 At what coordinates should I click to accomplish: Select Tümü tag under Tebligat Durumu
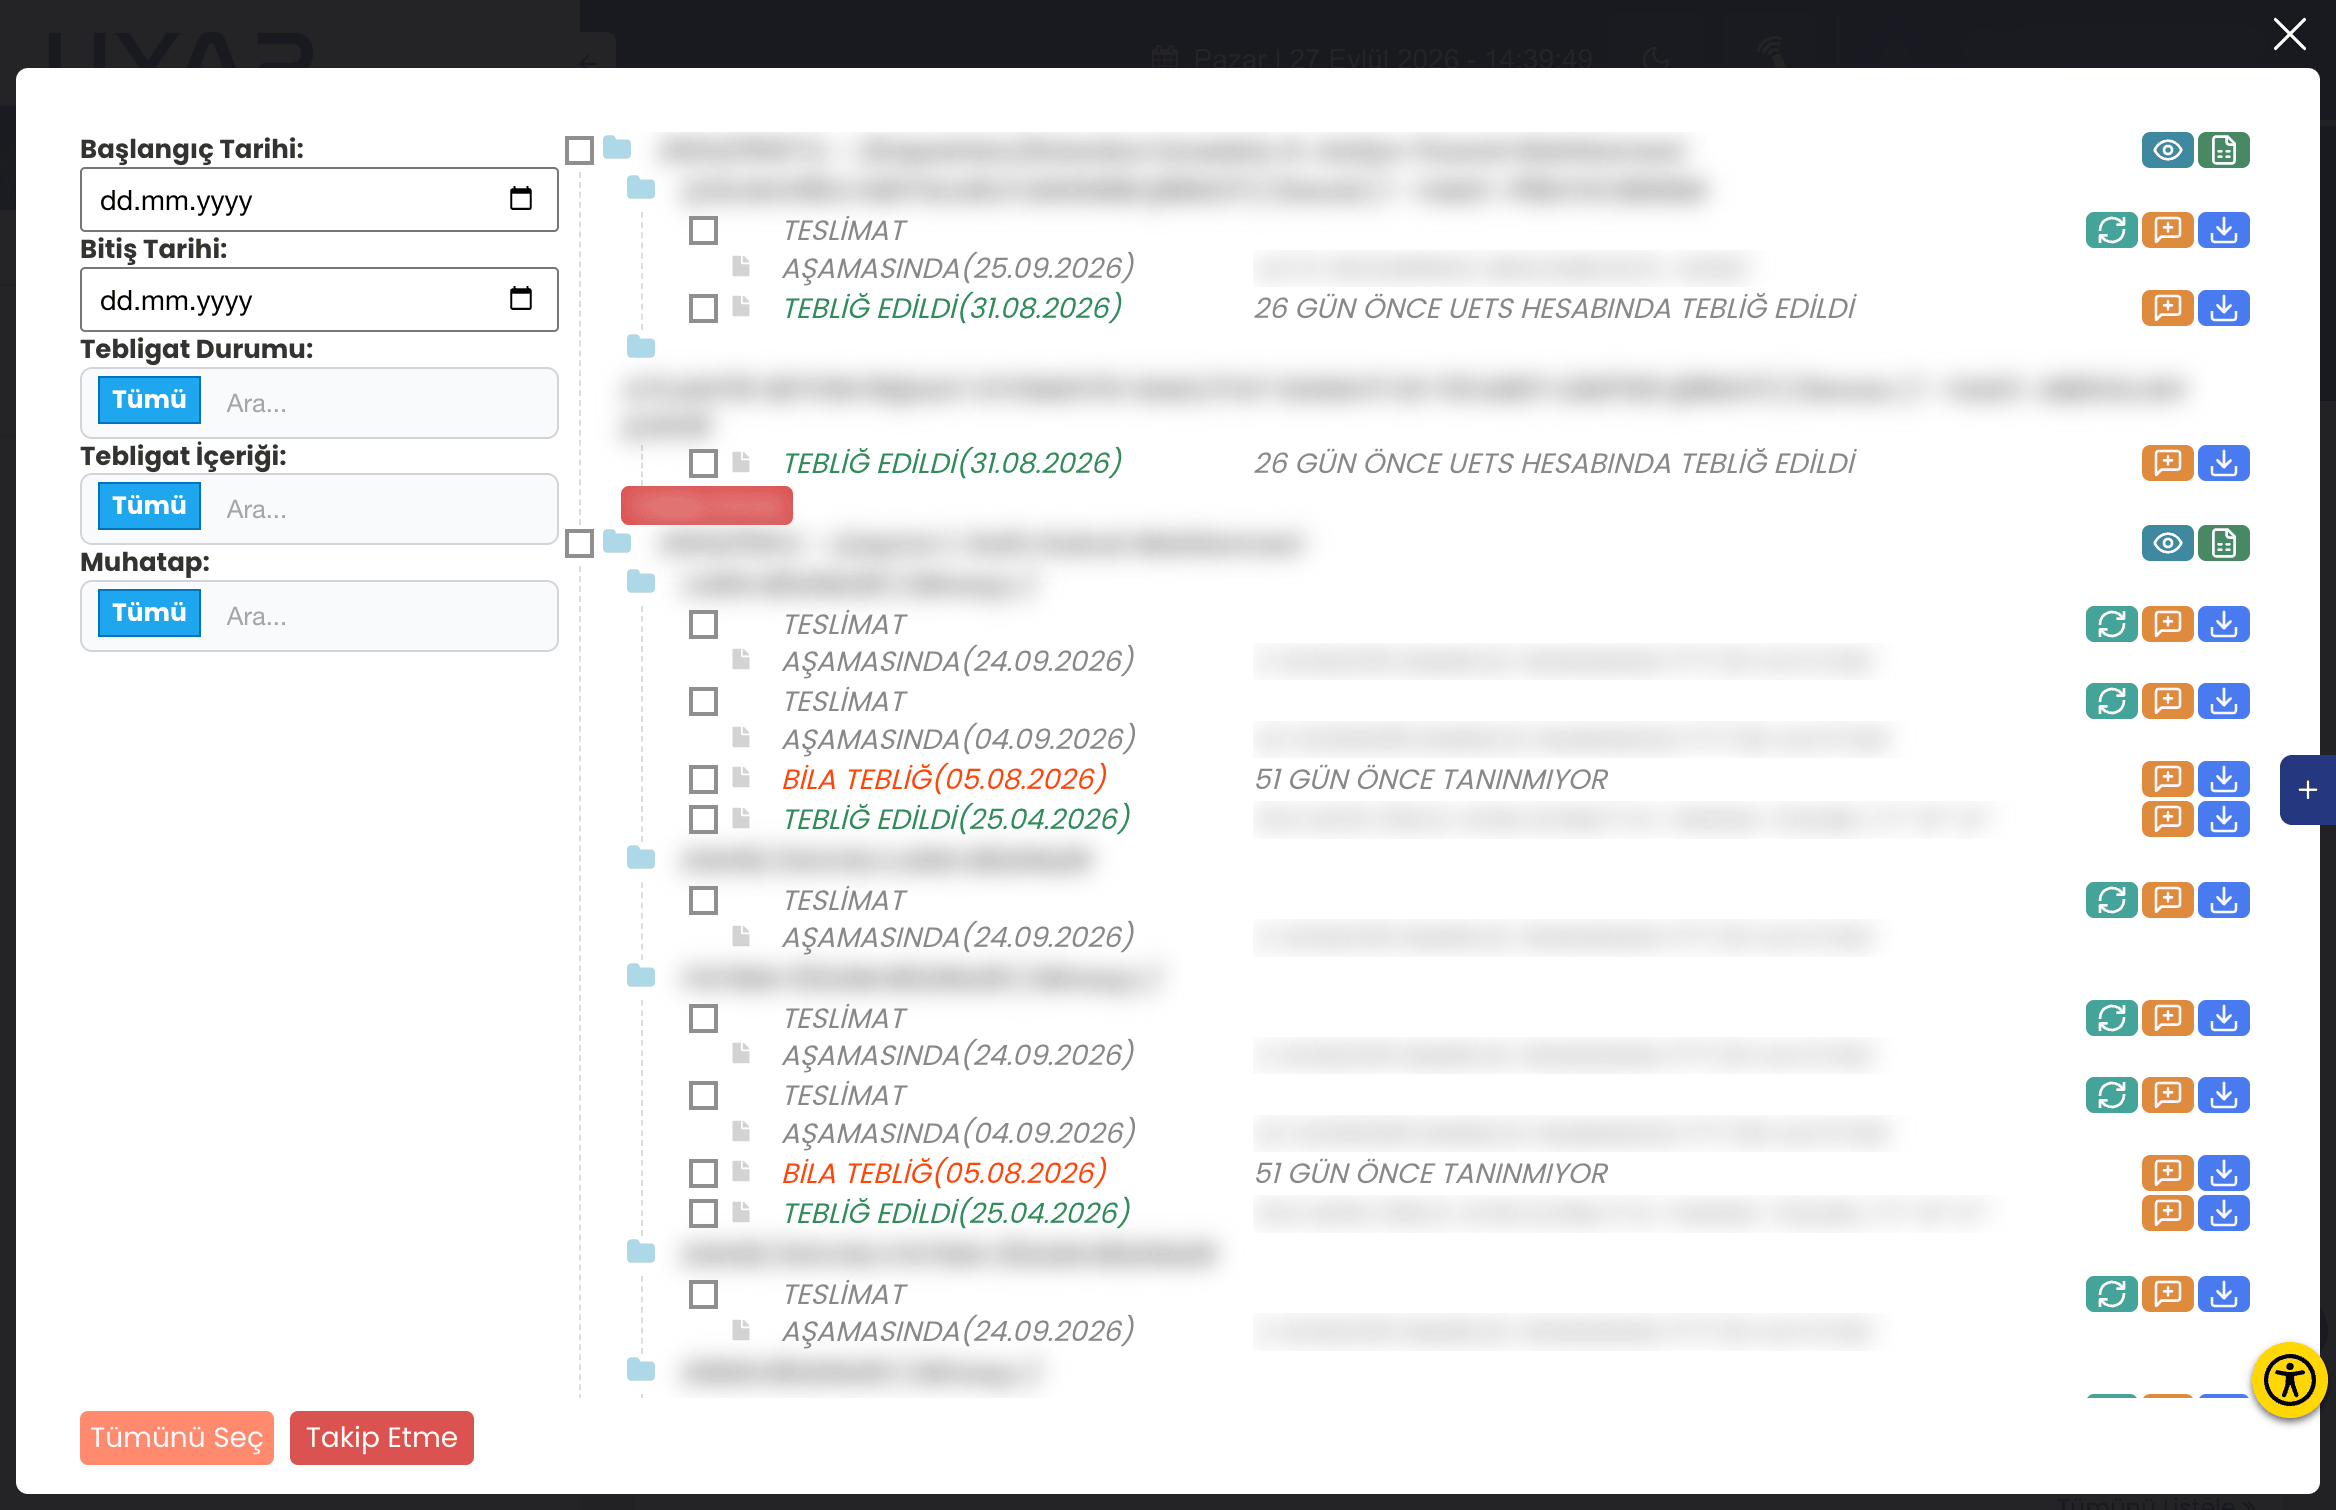149,400
